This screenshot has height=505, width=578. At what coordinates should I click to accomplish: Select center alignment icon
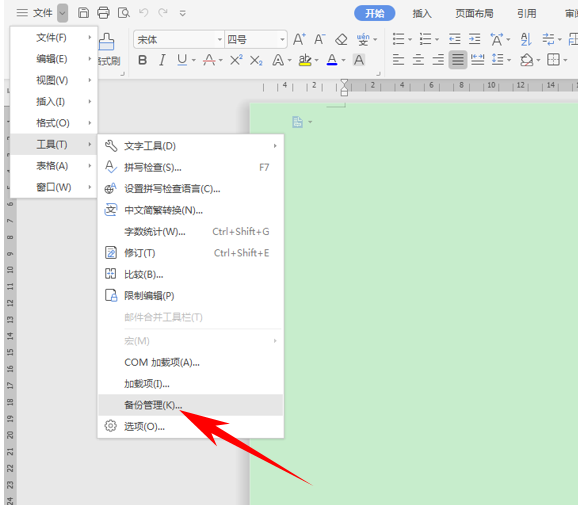(418, 60)
